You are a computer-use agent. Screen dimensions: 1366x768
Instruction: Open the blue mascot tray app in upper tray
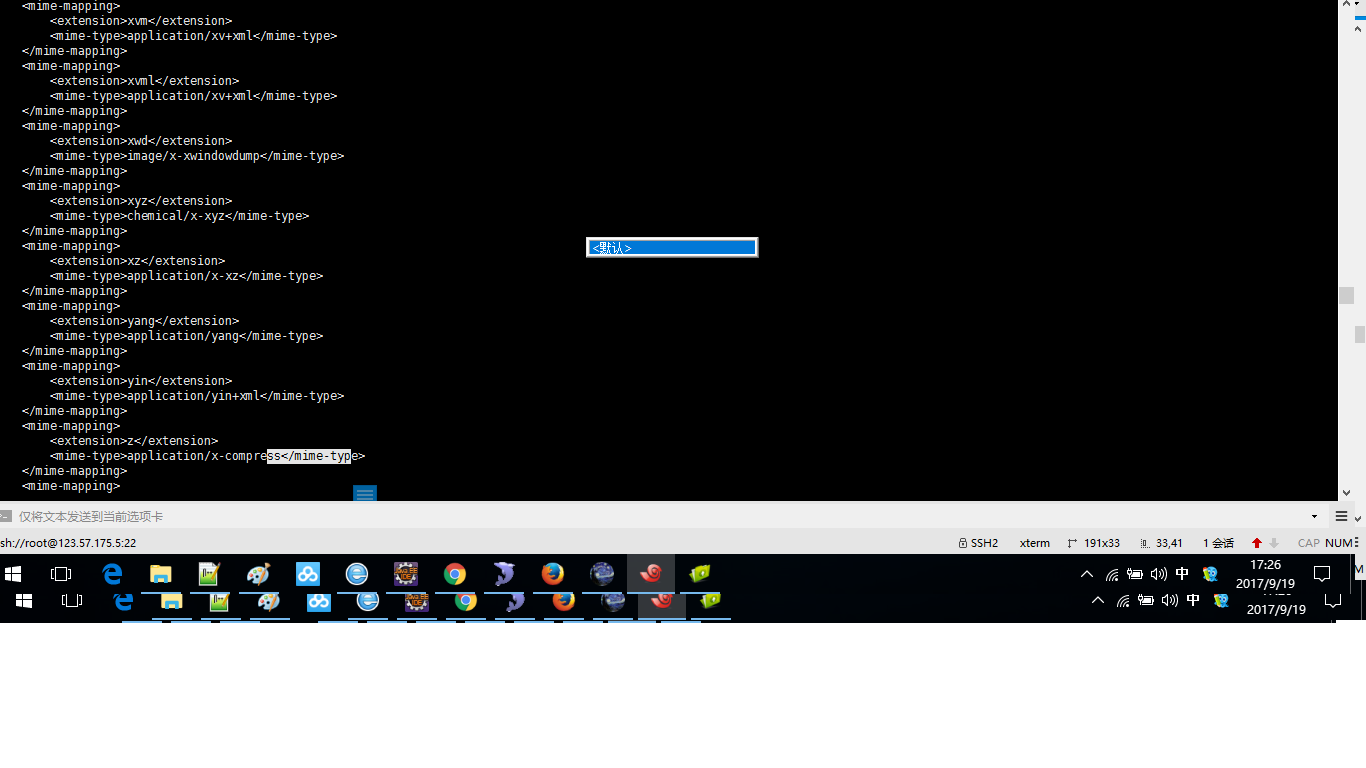1210,574
